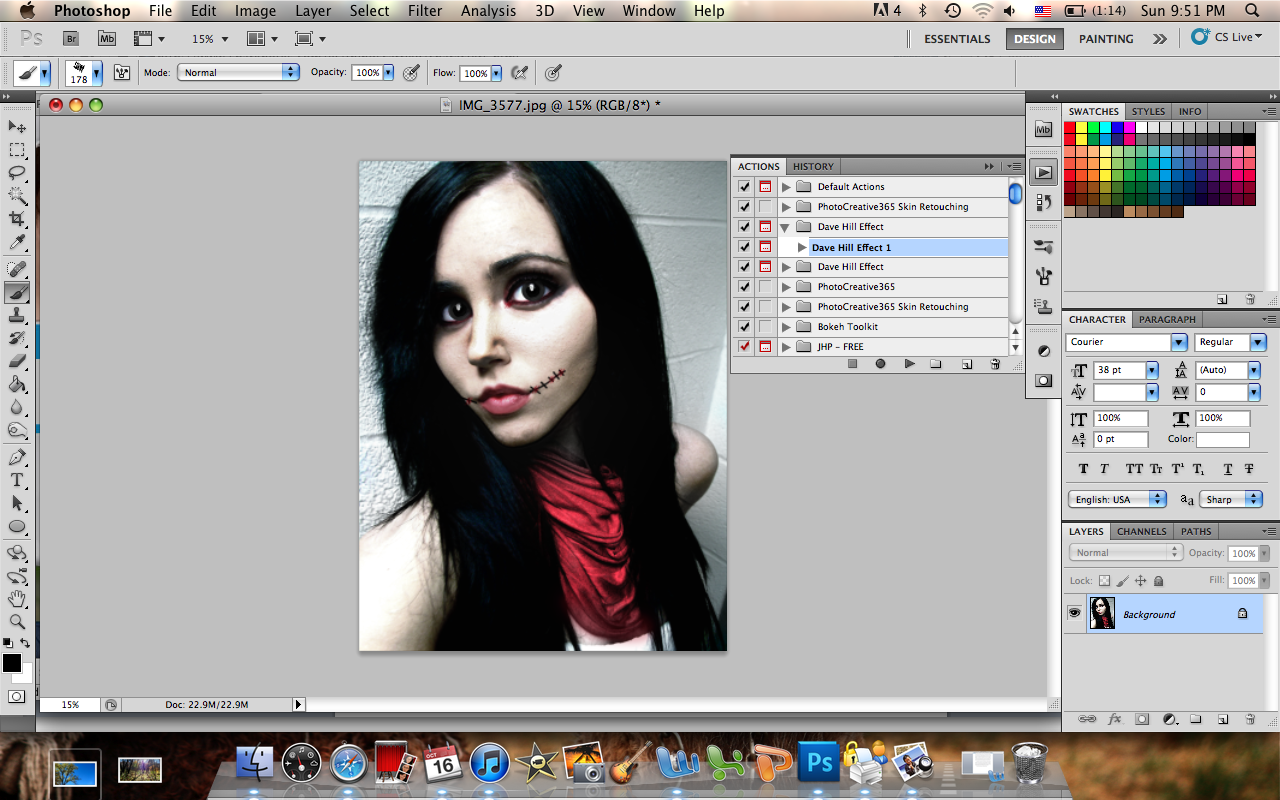
Task: Hide the Background layer with eye icon
Action: tap(1075, 613)
